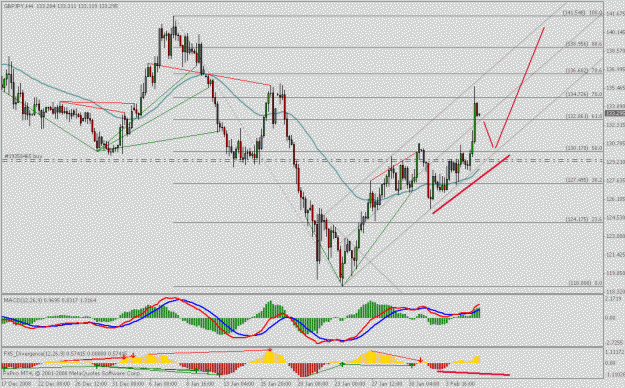The height and width of the screenshot is (388, 625).
Task: Click the Fibonacci 0.0 level label at 118.808
Action: click(585, 283)
